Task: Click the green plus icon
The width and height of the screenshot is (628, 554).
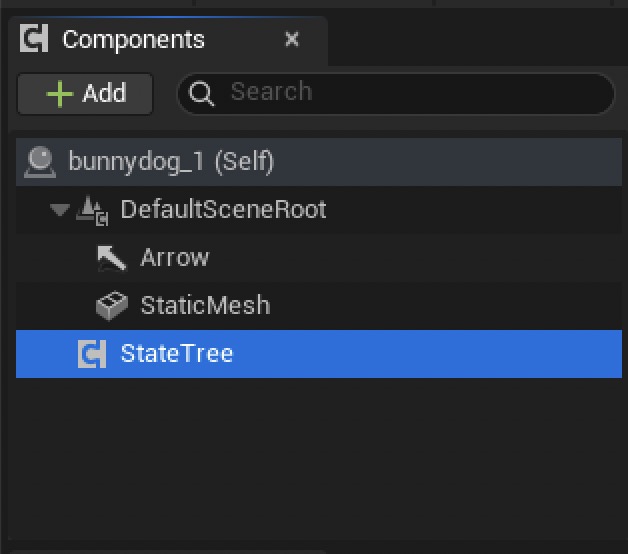Action: coord(60,94)
